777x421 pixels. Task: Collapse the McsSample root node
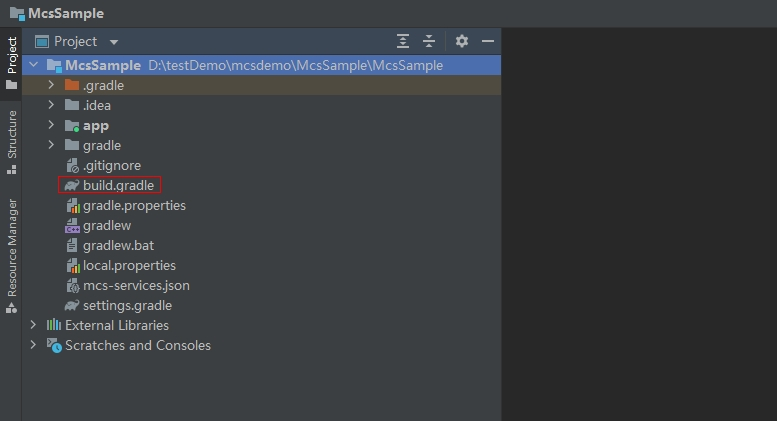point(34,65)
